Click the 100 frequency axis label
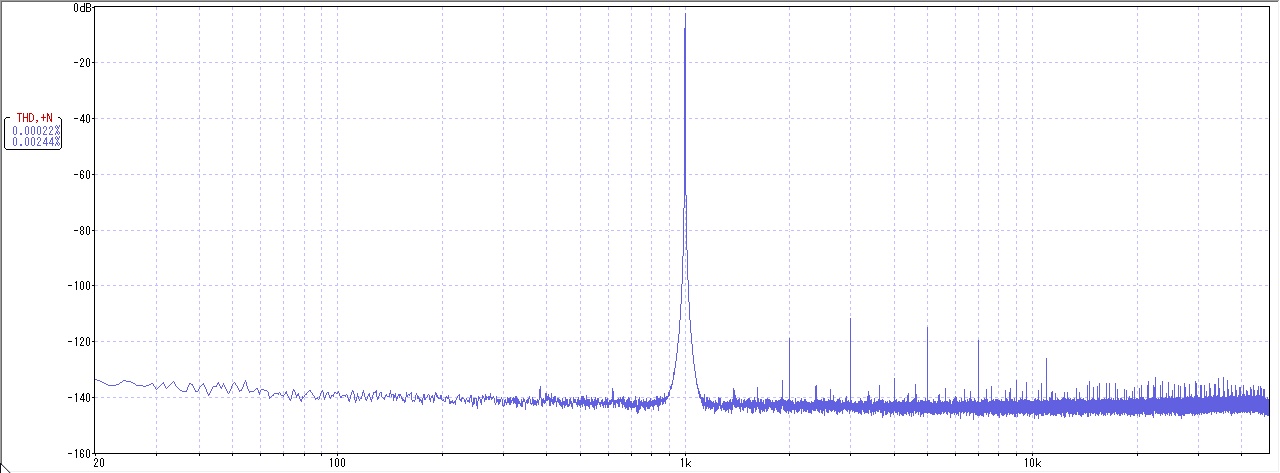1280x473 pixels. coord(337,464)
